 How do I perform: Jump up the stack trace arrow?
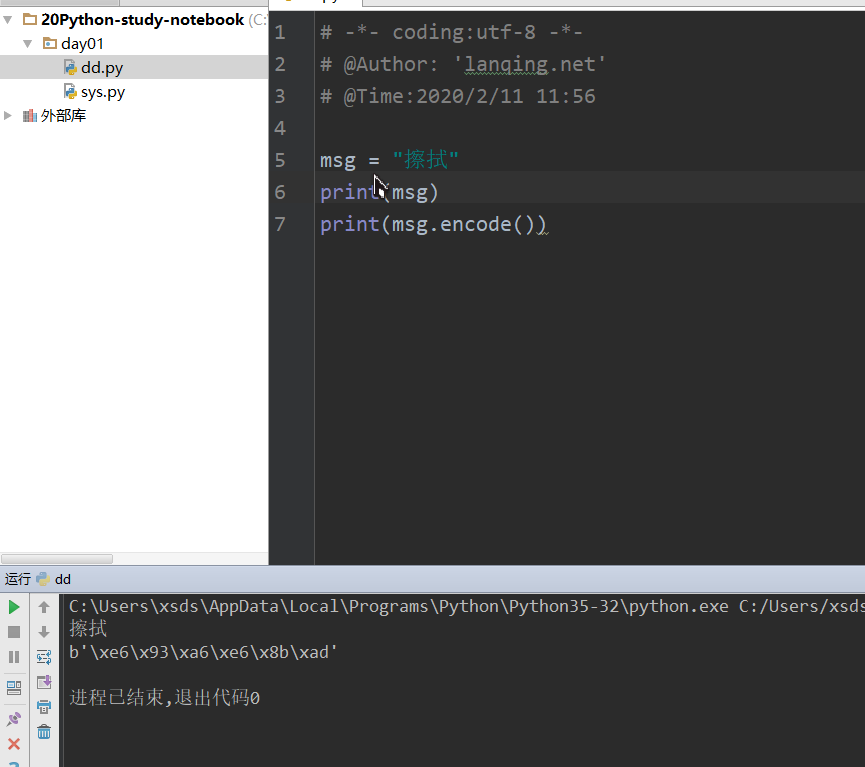(x=43, y=607)
